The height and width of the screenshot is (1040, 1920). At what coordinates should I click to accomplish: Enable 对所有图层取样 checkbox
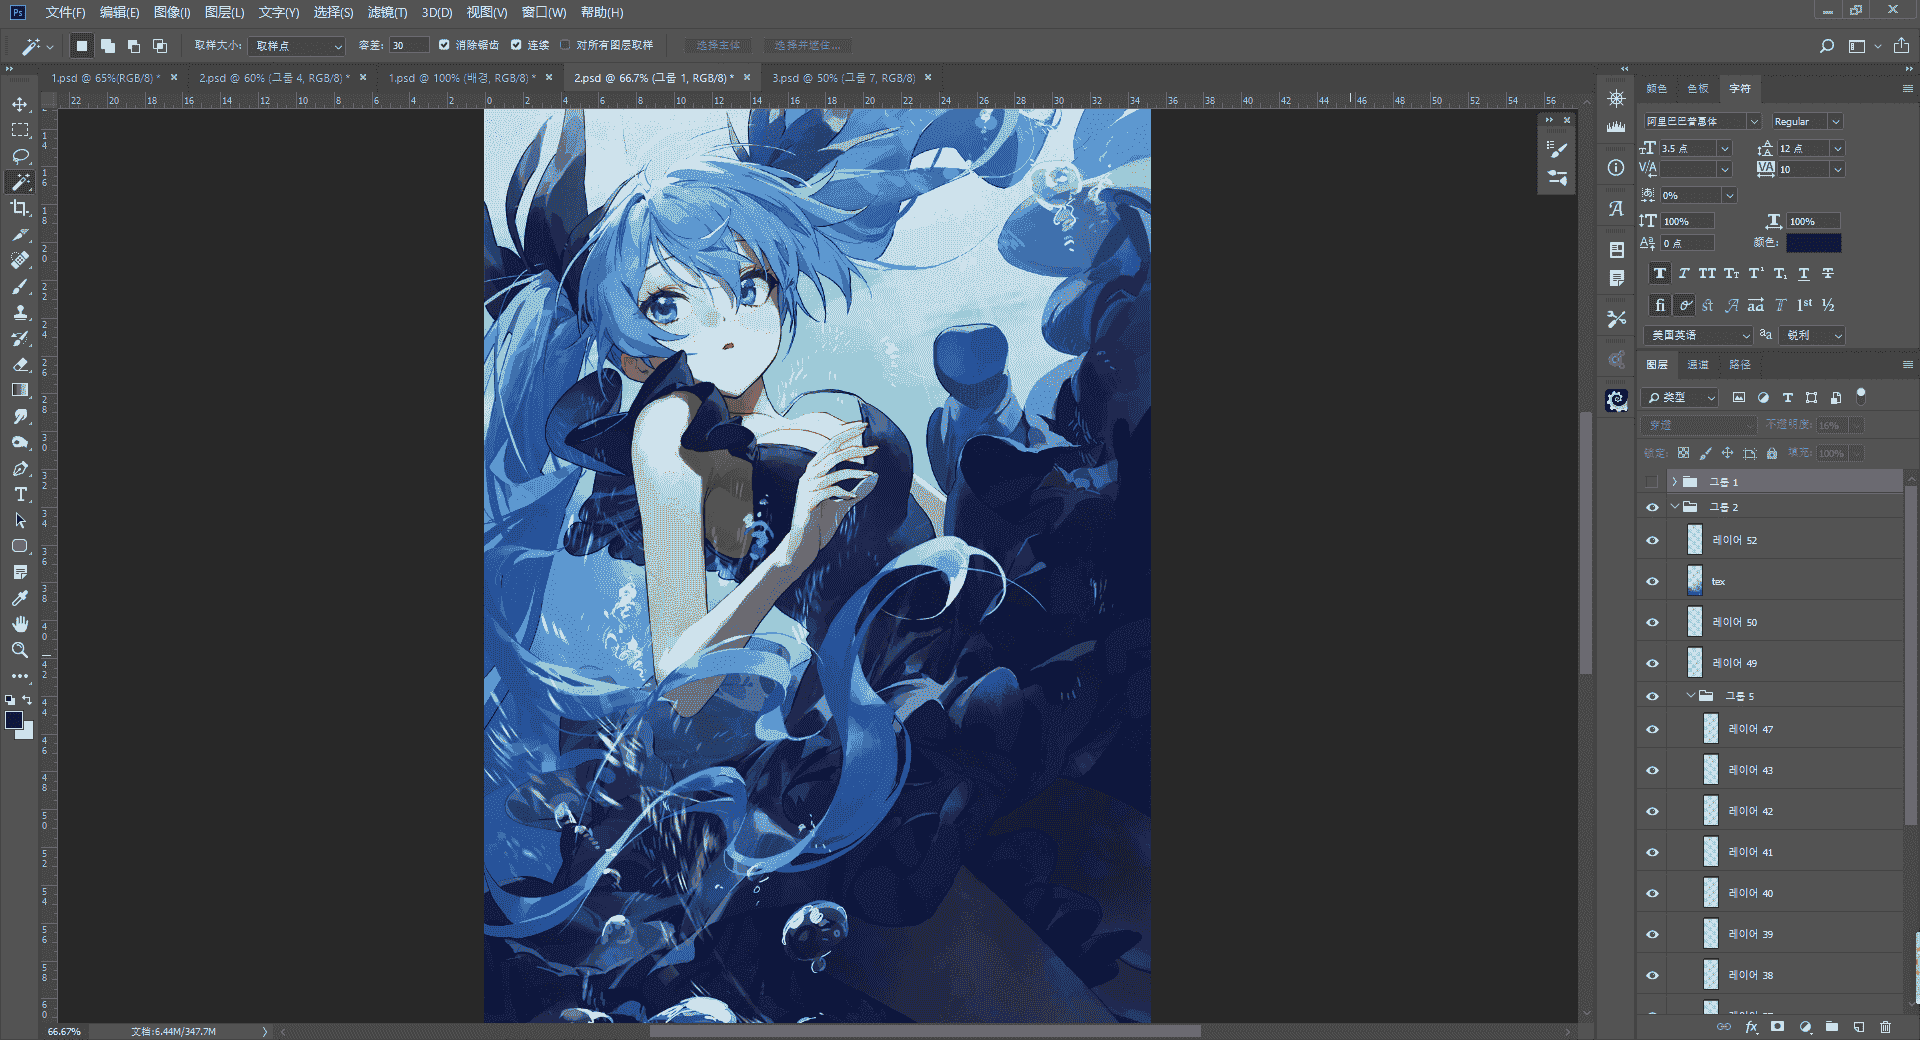pos(565,45)
